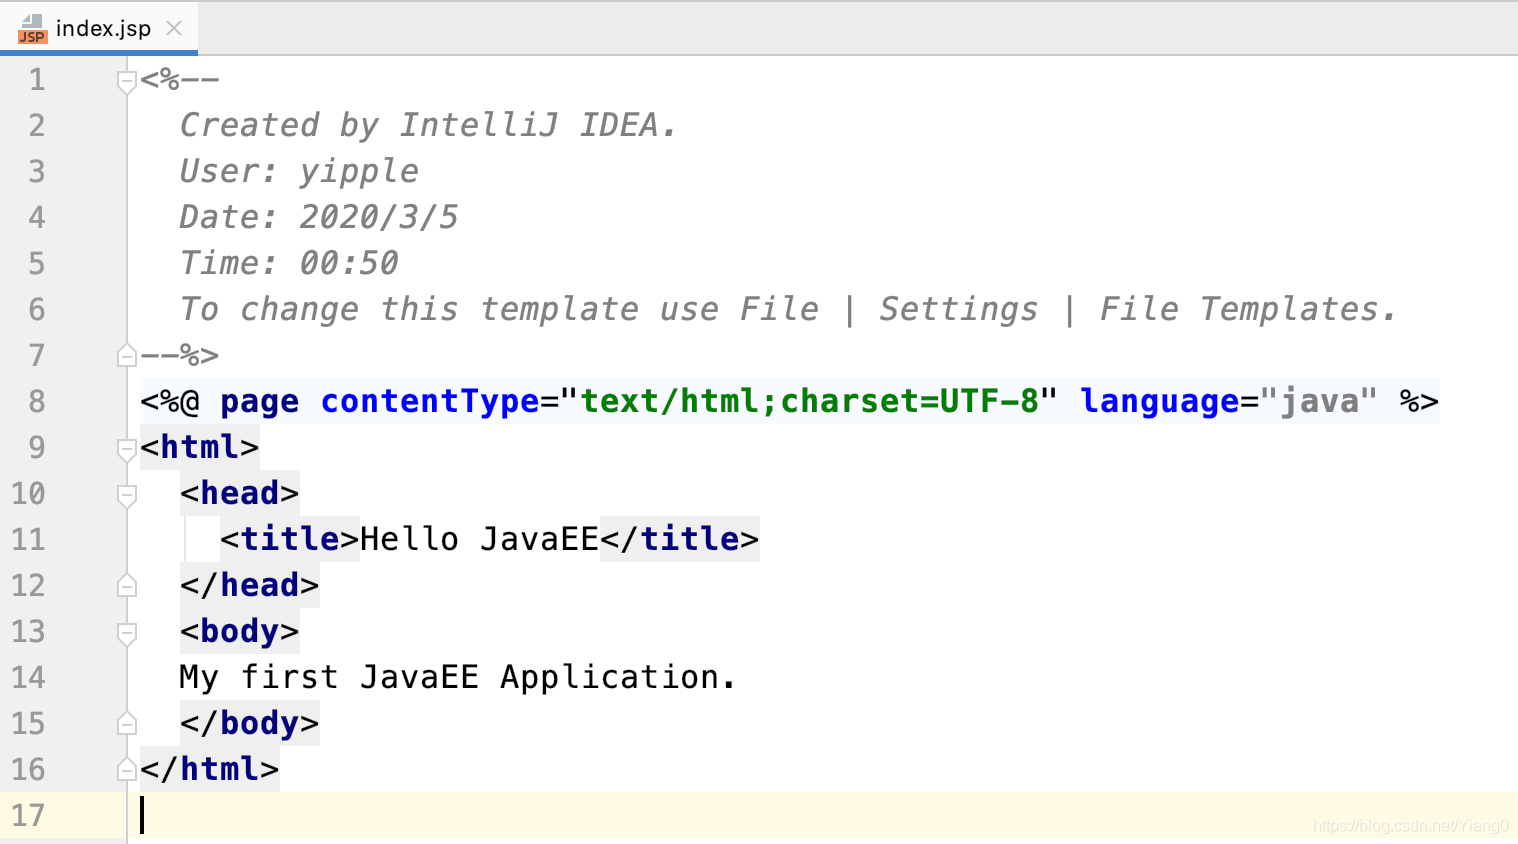Click the 'contentType' attribute name
Image resolution: width=1518 pixels, height=844 pixels.
[x=430, y=401]
